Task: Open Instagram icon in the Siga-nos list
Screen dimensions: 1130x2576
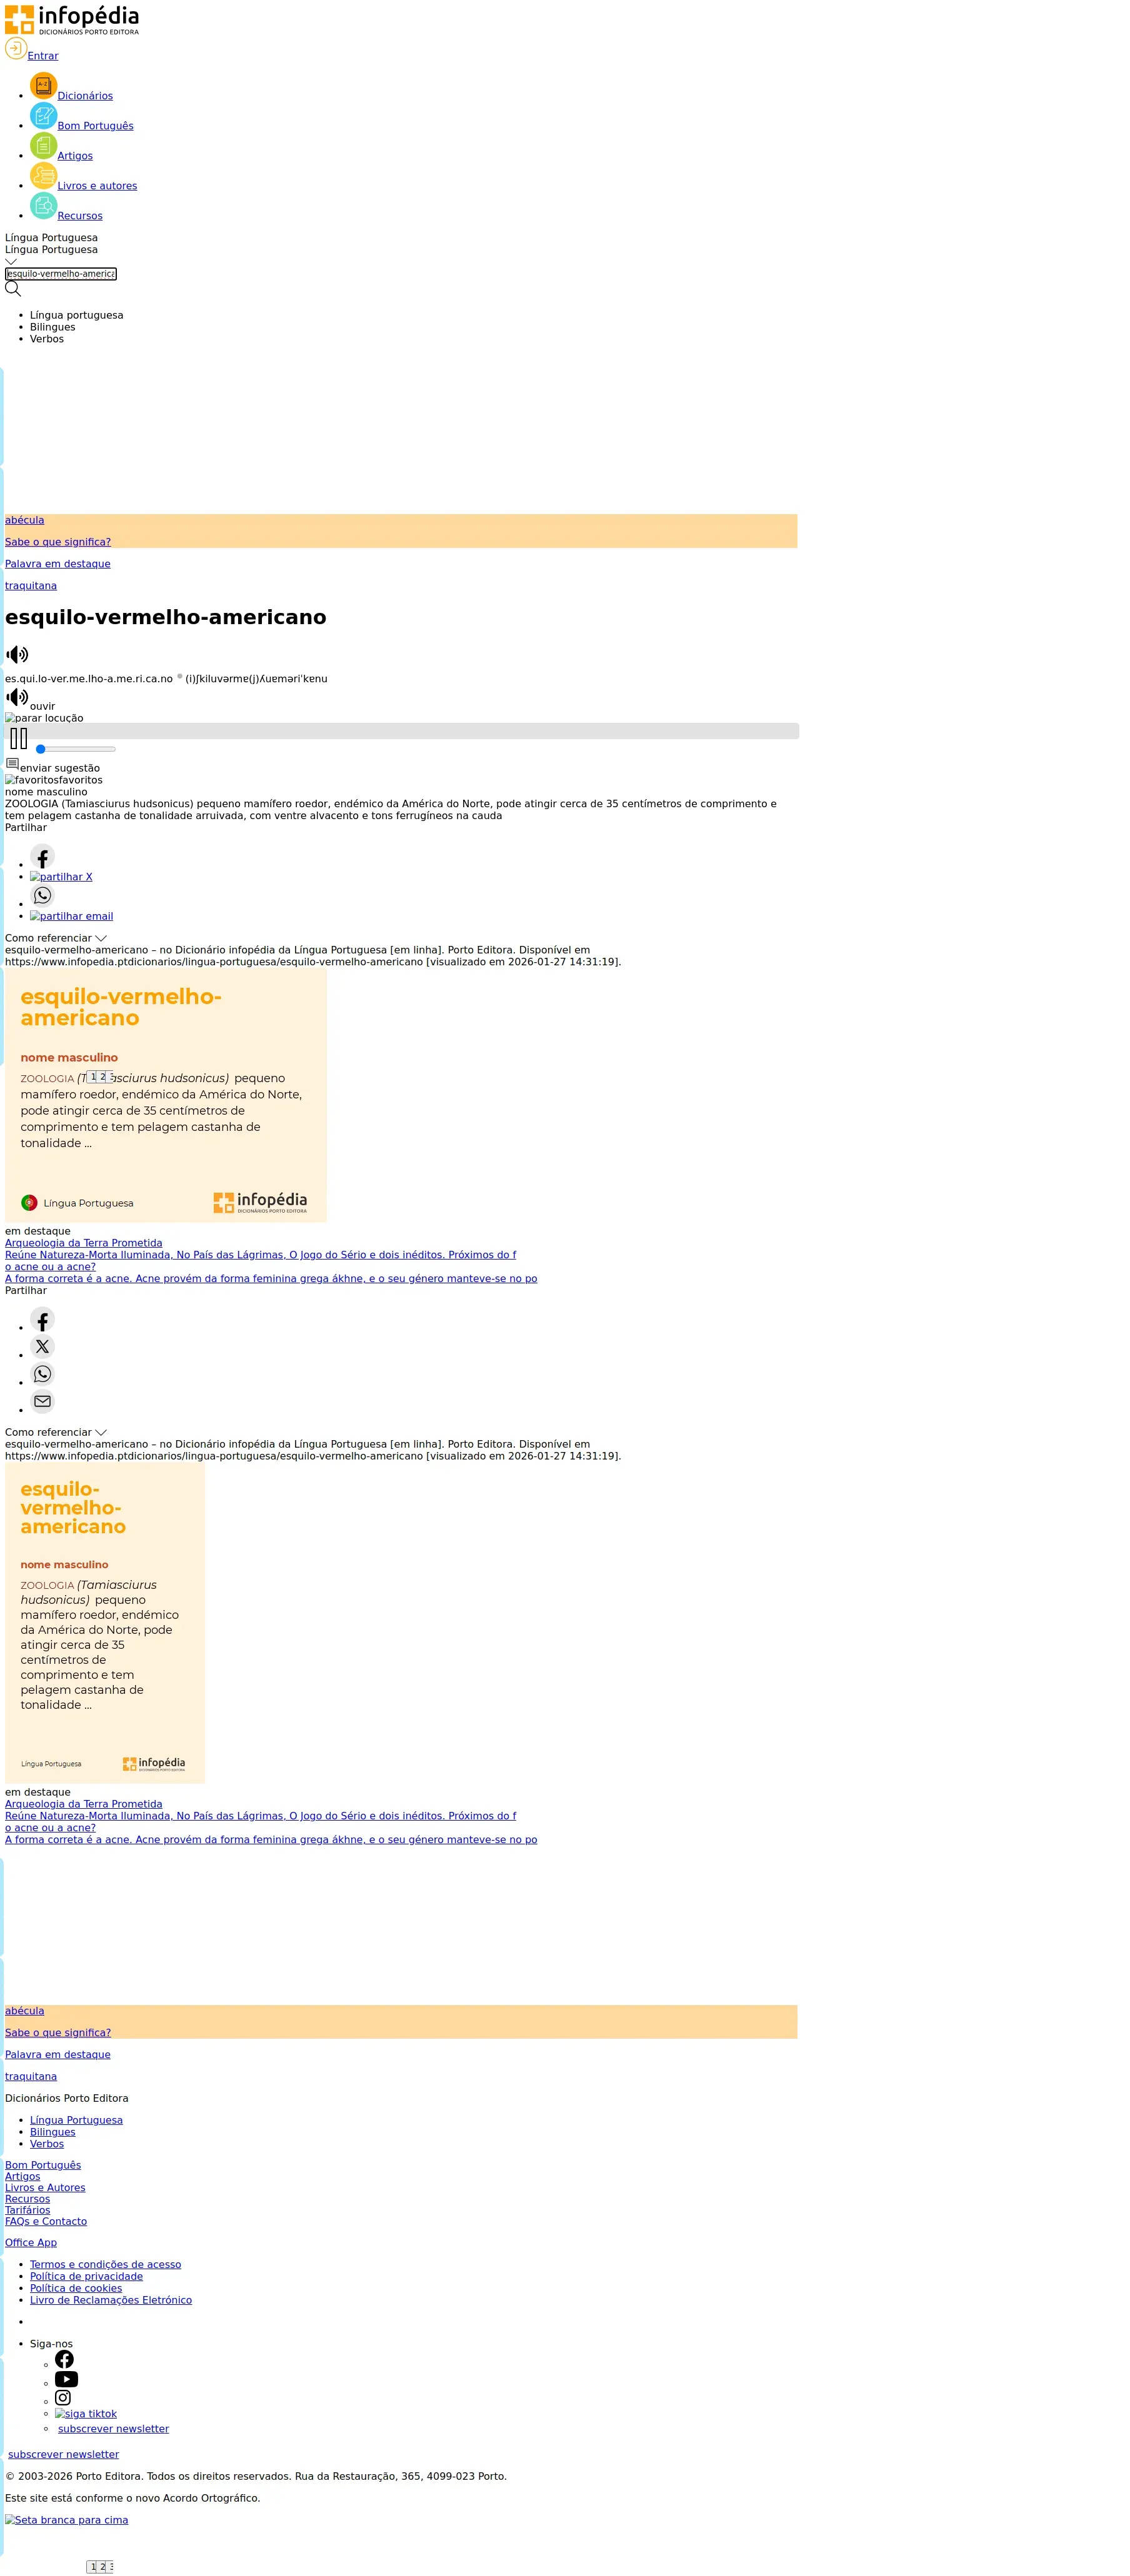Action: (63, 2398)
